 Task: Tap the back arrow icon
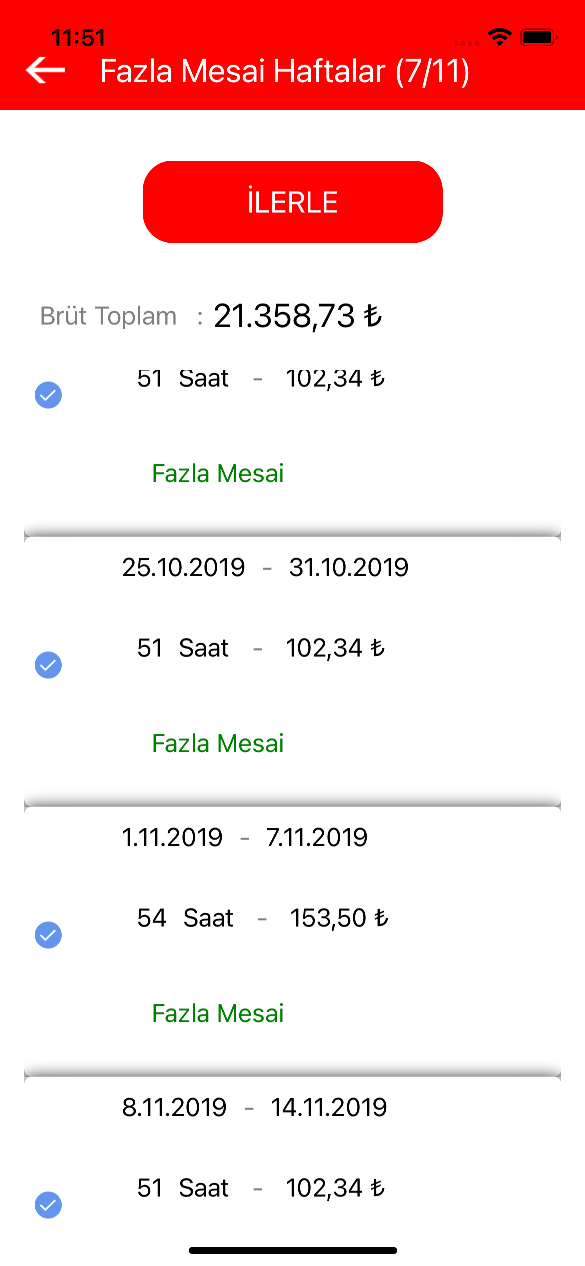pos(45,71)
